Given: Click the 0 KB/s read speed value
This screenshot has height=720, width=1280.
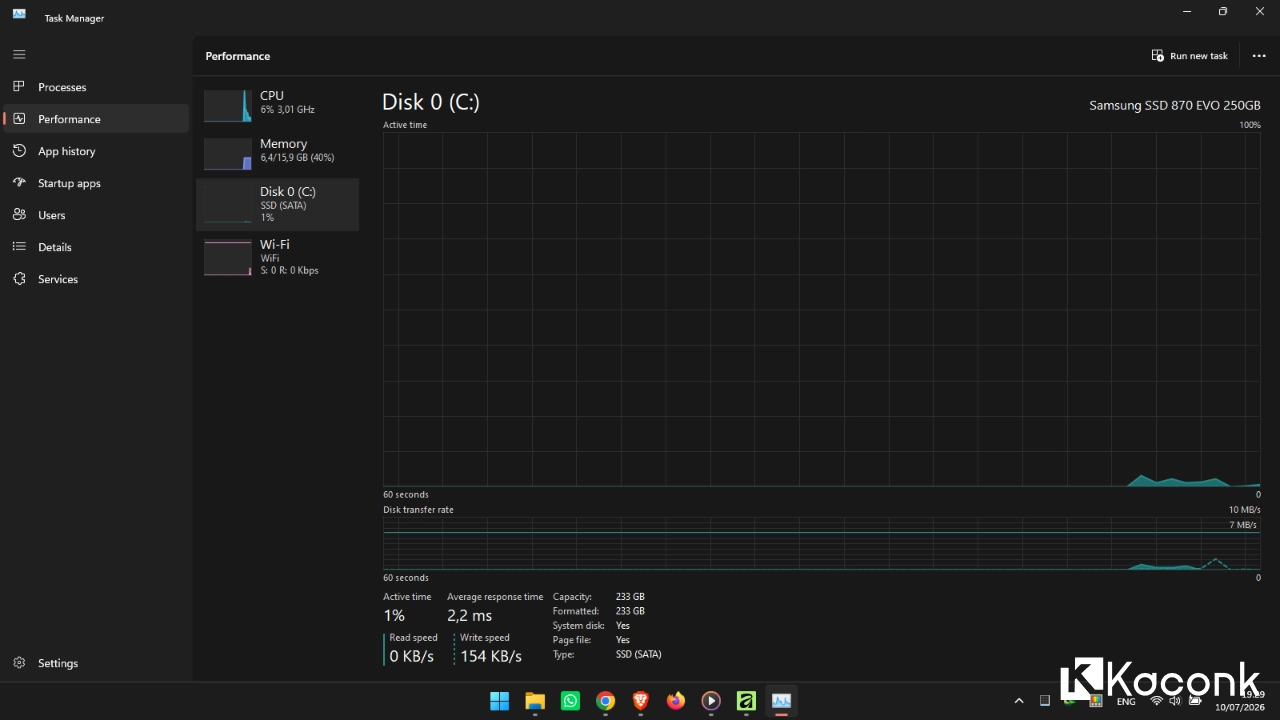Looking at the screenshot, I should [412, 656].
